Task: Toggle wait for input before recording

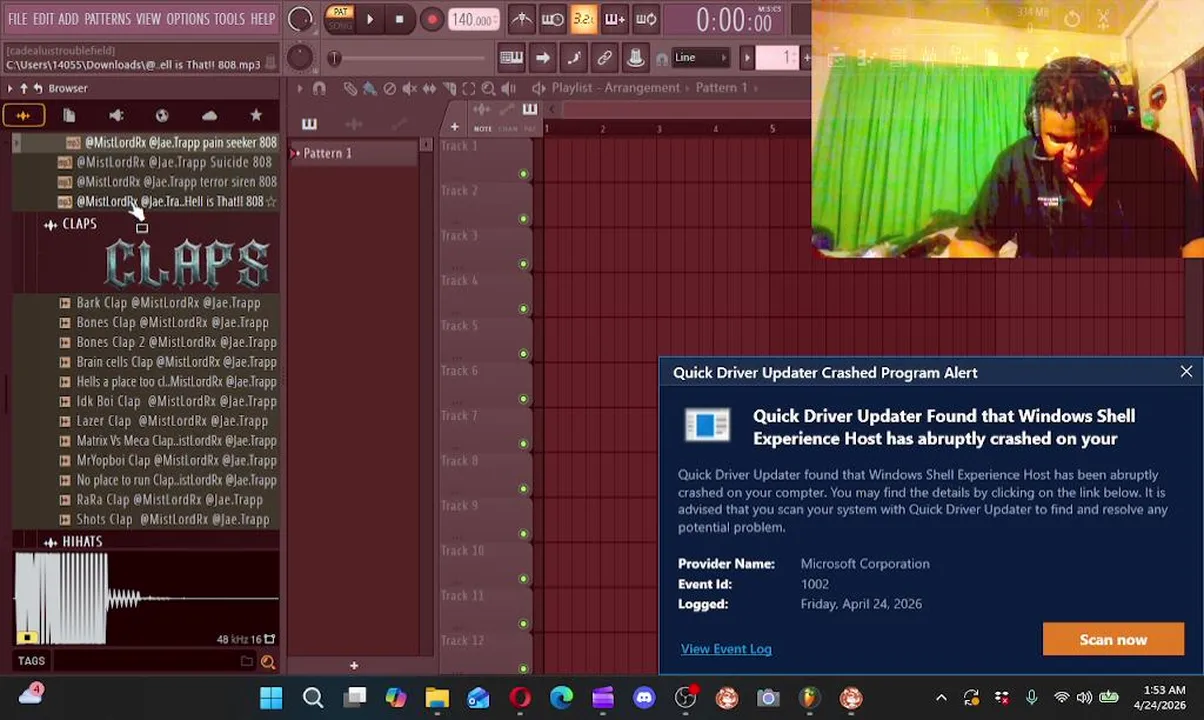Action: pyautogui.click(x=553, y=19)
